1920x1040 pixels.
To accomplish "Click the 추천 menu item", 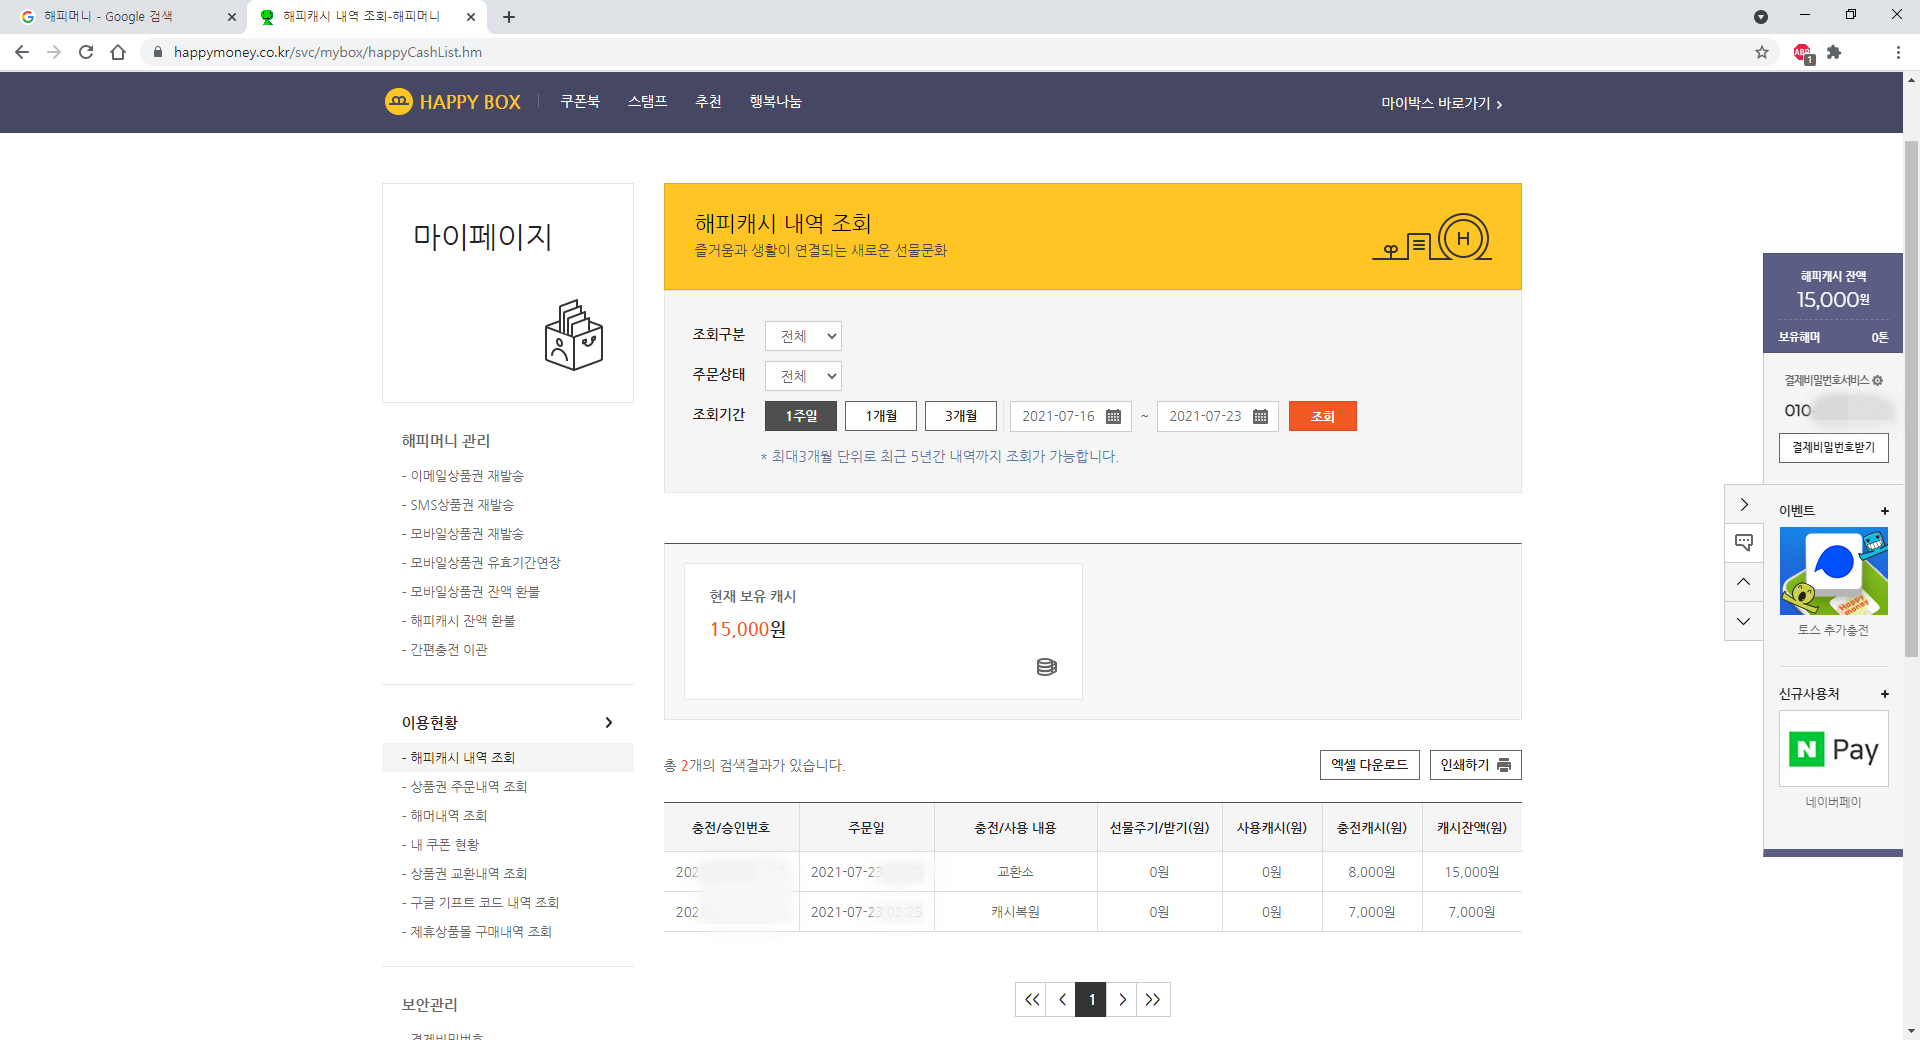I will 708,102.
